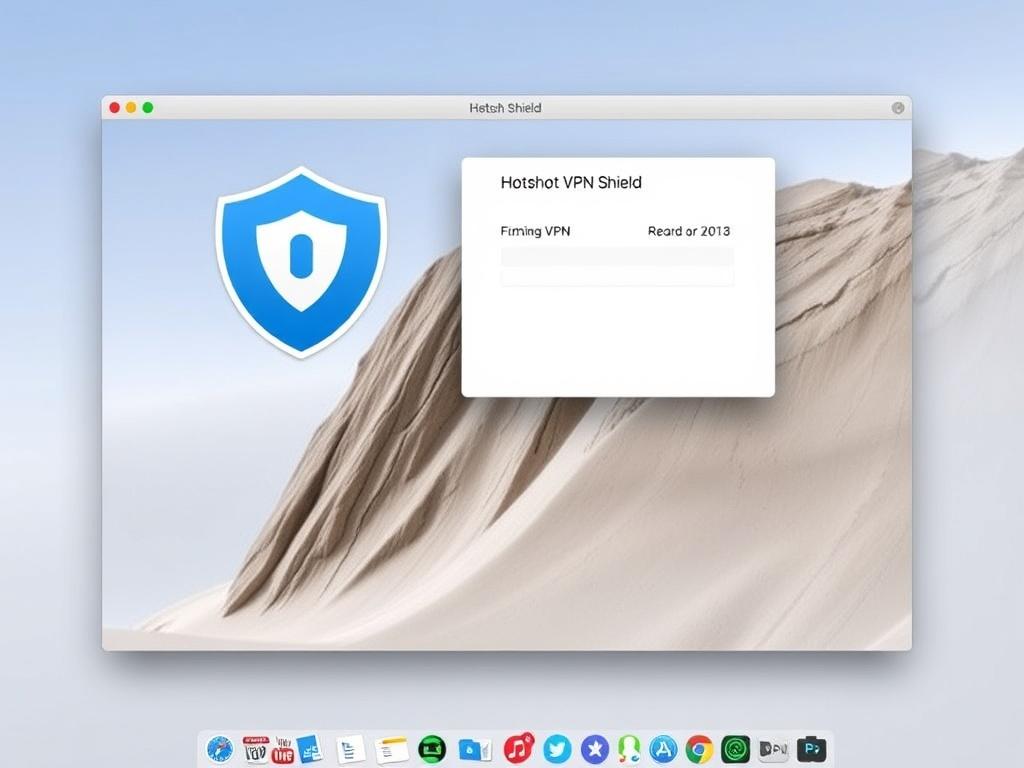This screenshot has width=1024, height=768.
Task: Open the blue folder dock icon
Action: point(475,750)
